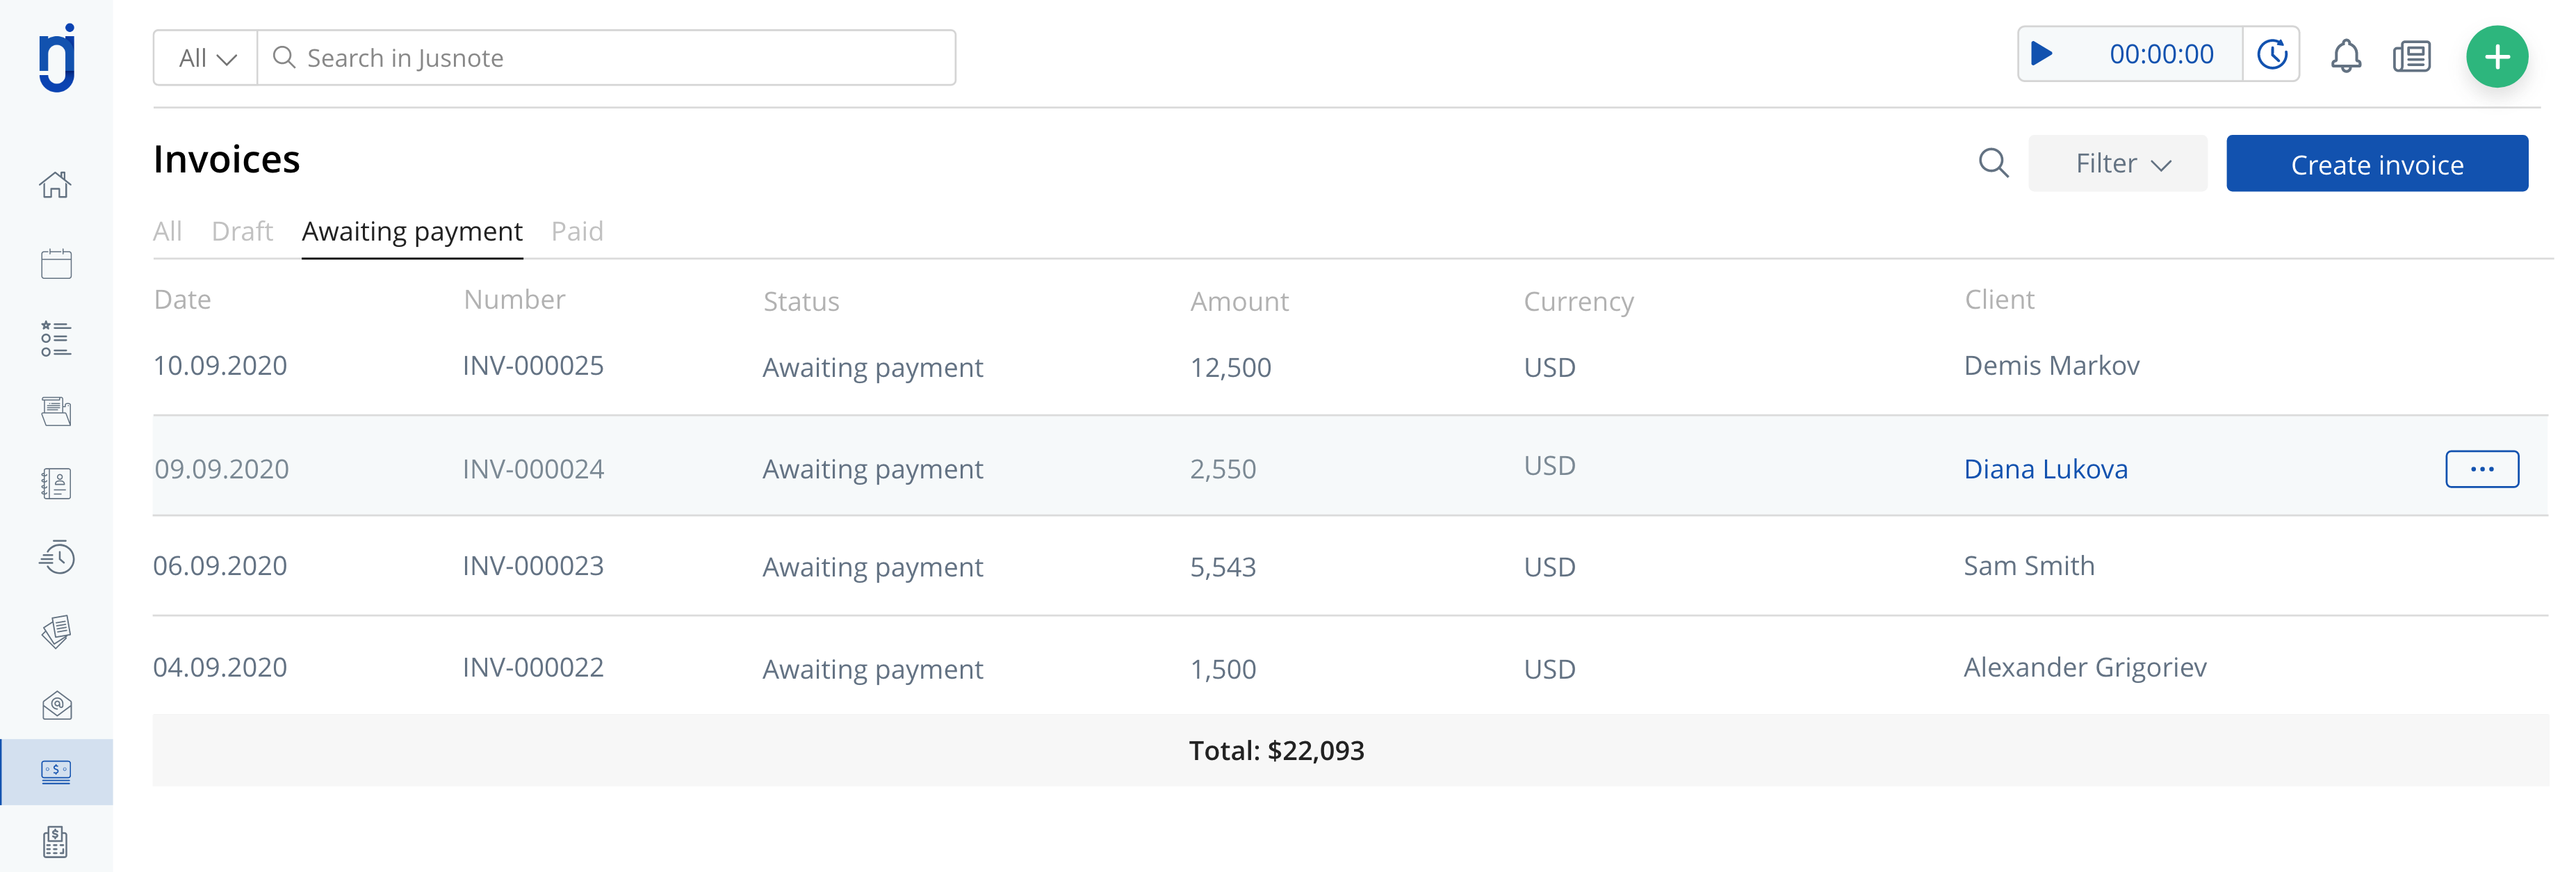Click date 04.09.2020
The image size is (2576, 872).
pyautogui.click(x=220, y=667)
